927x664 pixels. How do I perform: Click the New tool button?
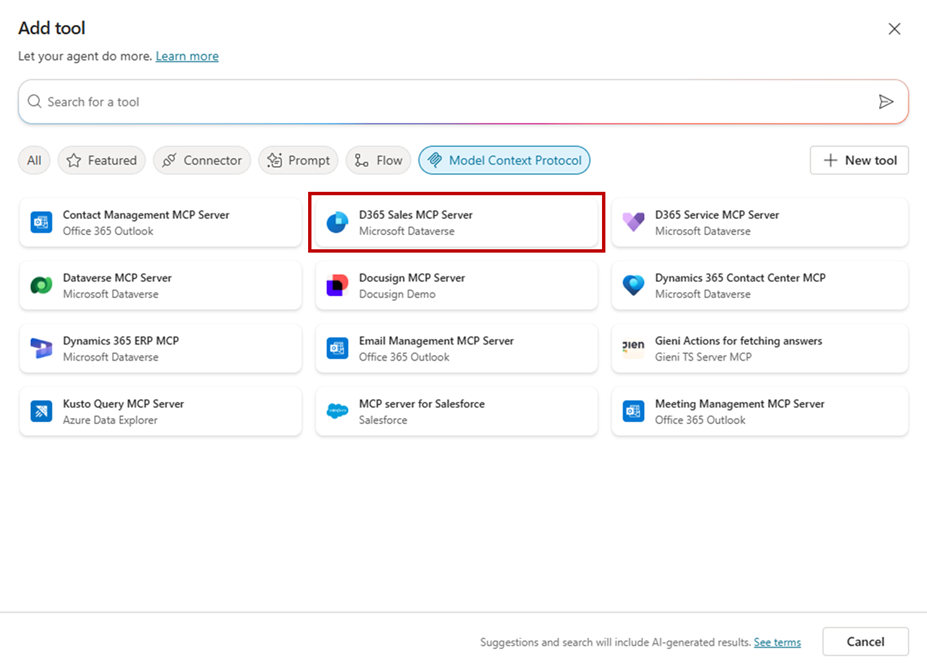(x=859, y=160)
